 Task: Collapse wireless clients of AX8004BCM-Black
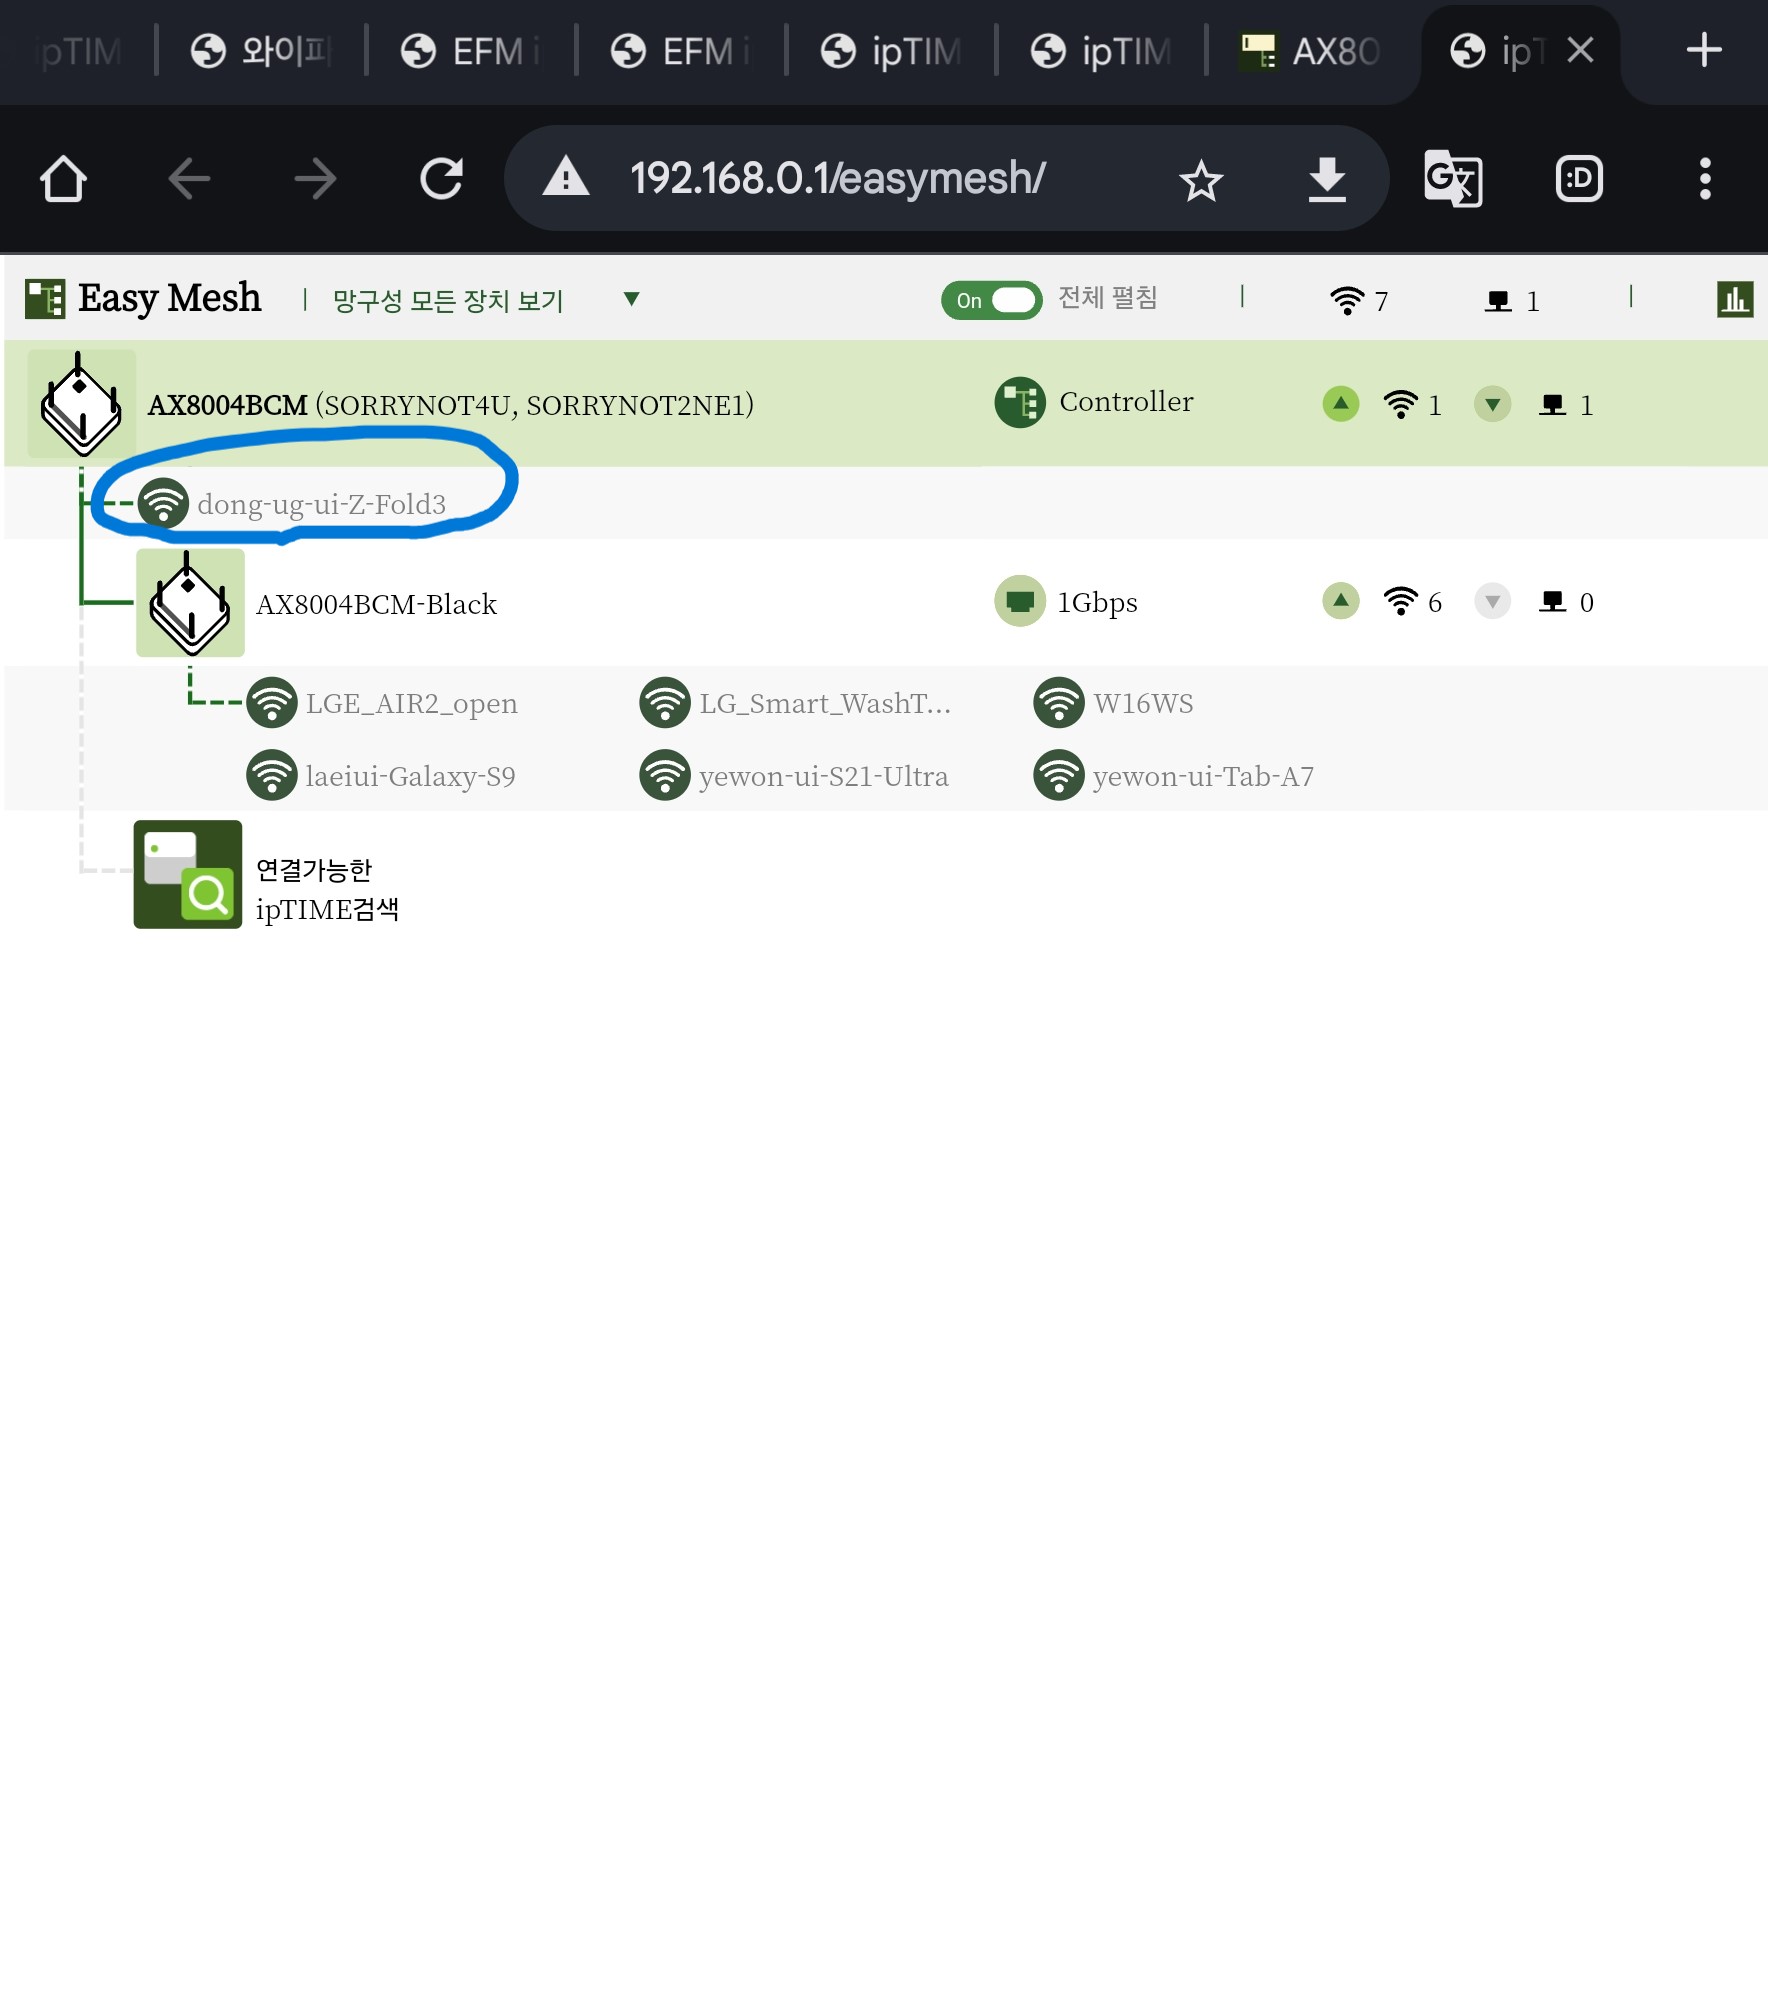click(1341, 601)
